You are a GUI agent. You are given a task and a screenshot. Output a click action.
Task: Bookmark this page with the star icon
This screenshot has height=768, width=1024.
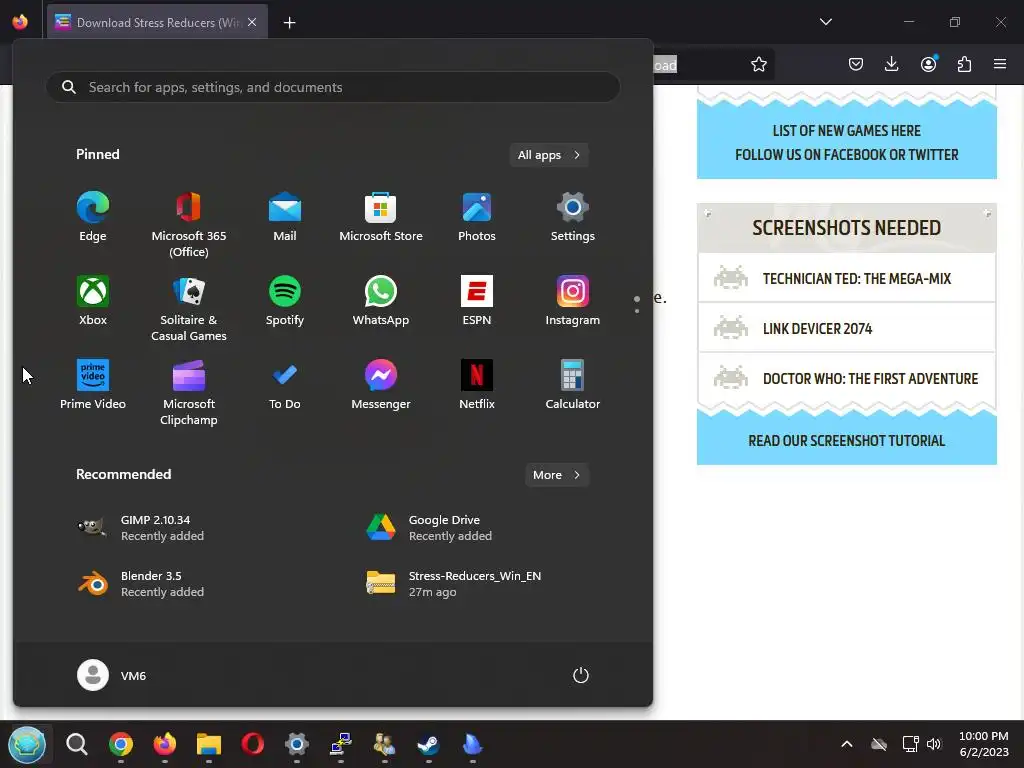(758, 64)
